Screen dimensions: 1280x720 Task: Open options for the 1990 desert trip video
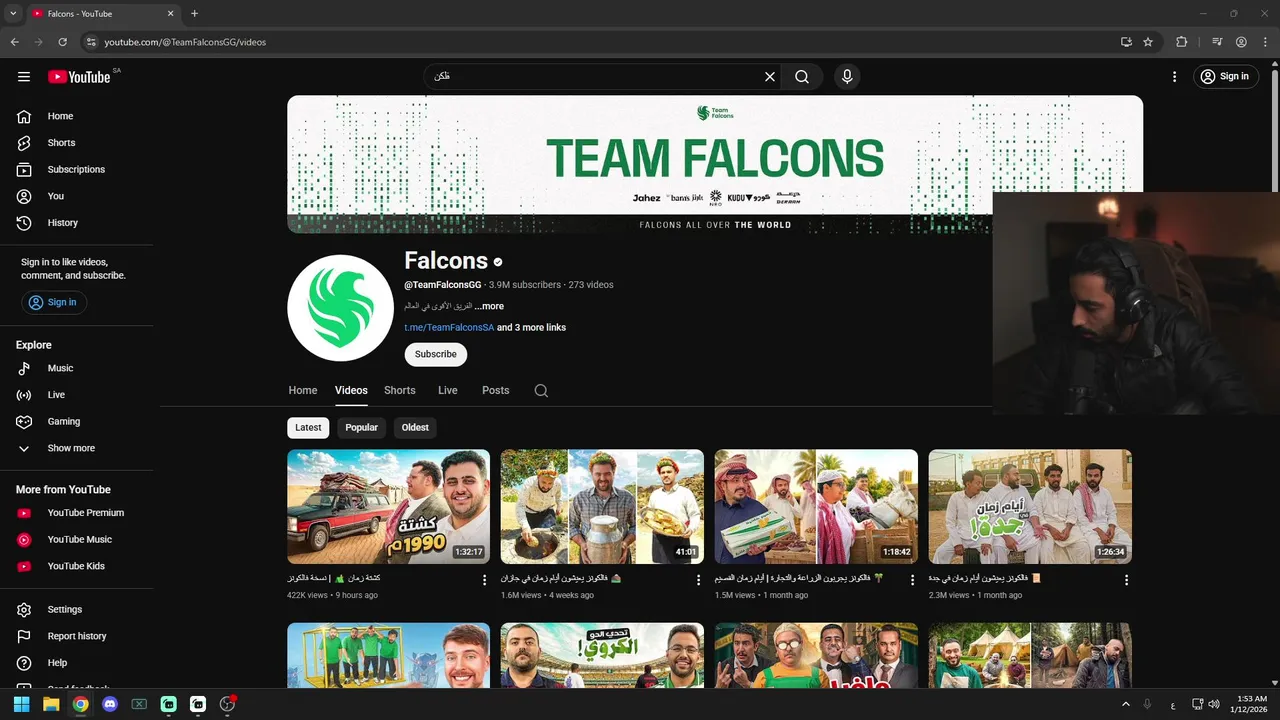tap(485, 580)
